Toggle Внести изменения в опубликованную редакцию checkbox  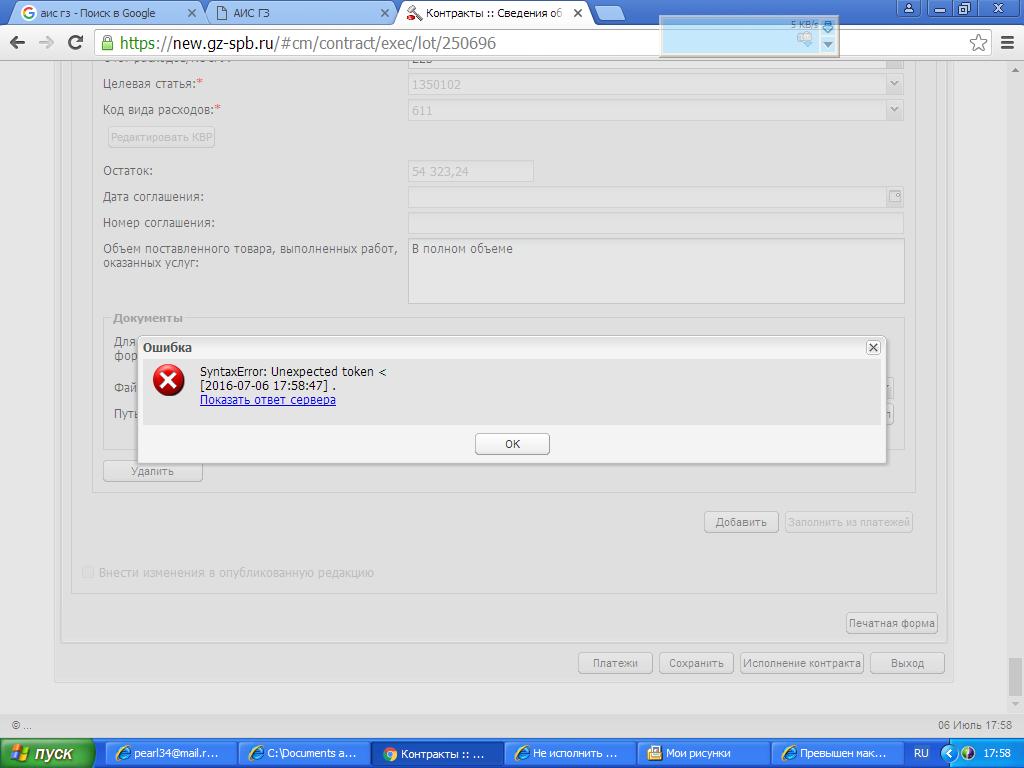click(88, 573)
